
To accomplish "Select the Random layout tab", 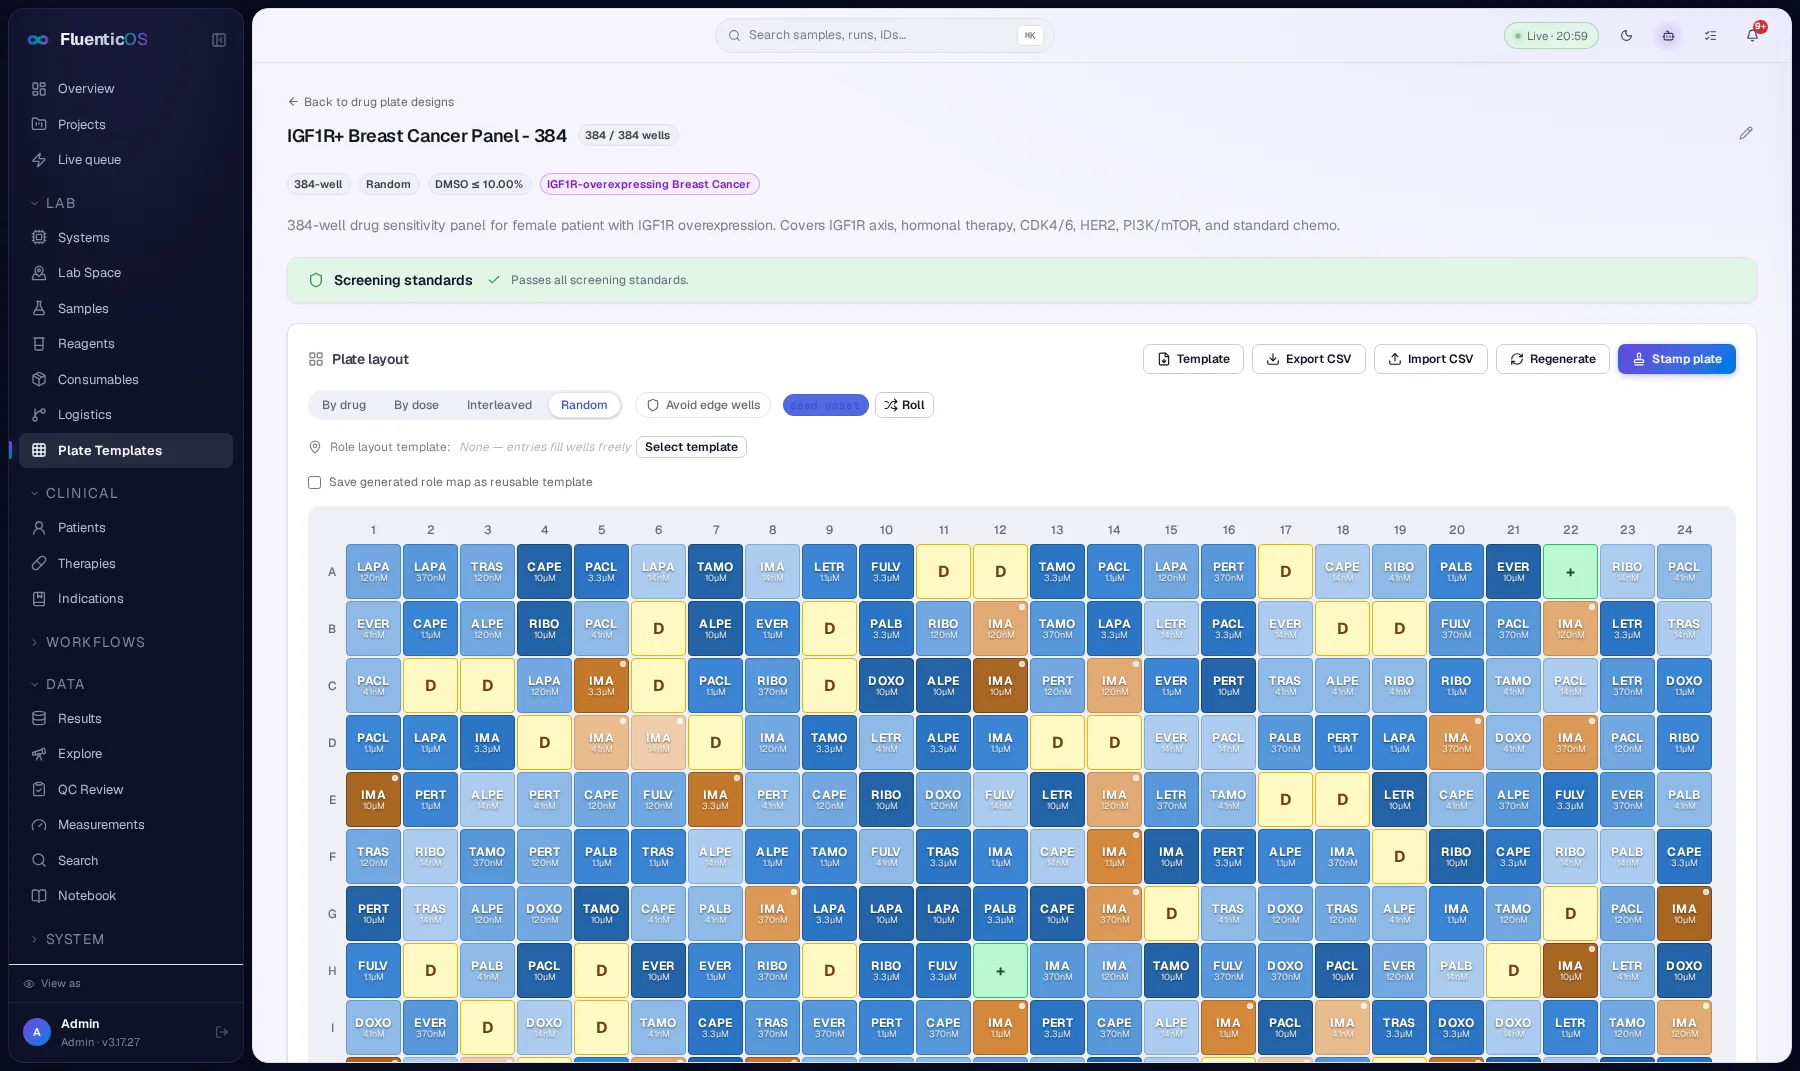I will [x=584, y=405].
